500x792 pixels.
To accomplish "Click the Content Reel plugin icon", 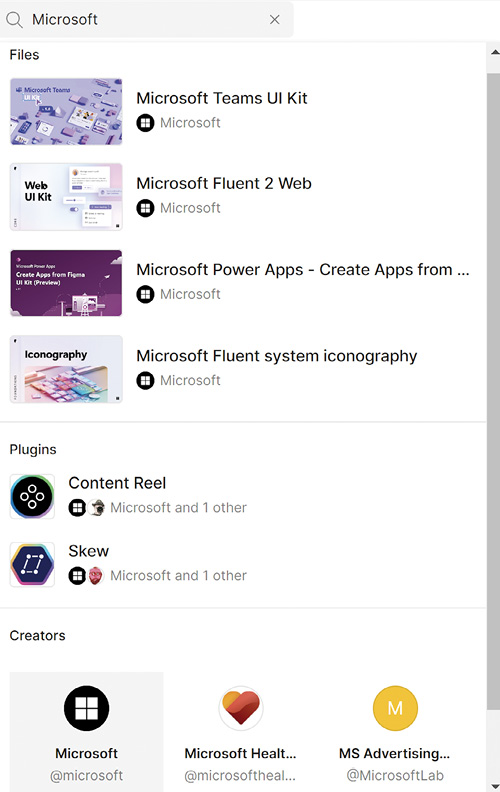I will [32, 497].
